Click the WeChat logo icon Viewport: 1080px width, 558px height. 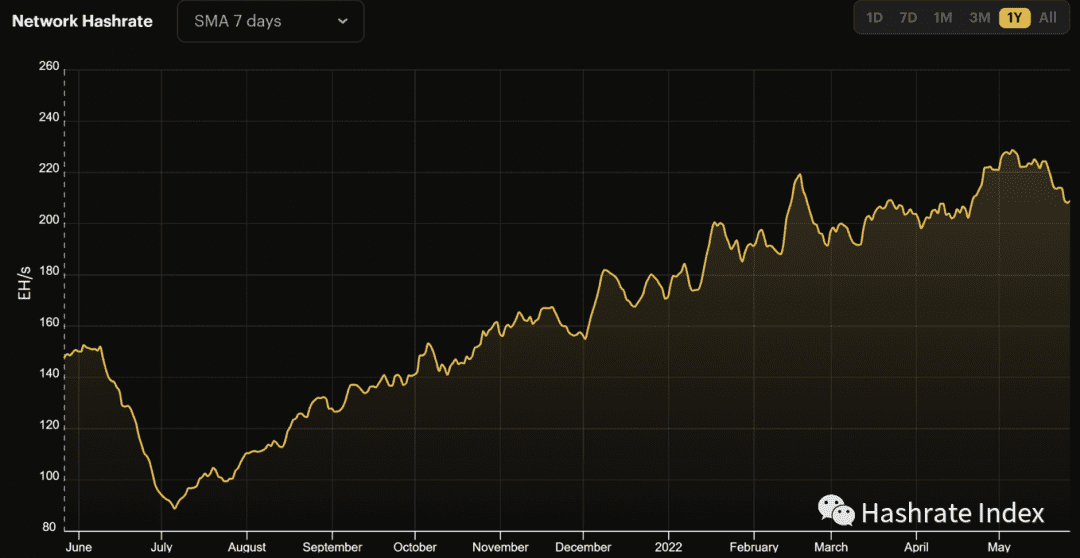click(837, 511)
